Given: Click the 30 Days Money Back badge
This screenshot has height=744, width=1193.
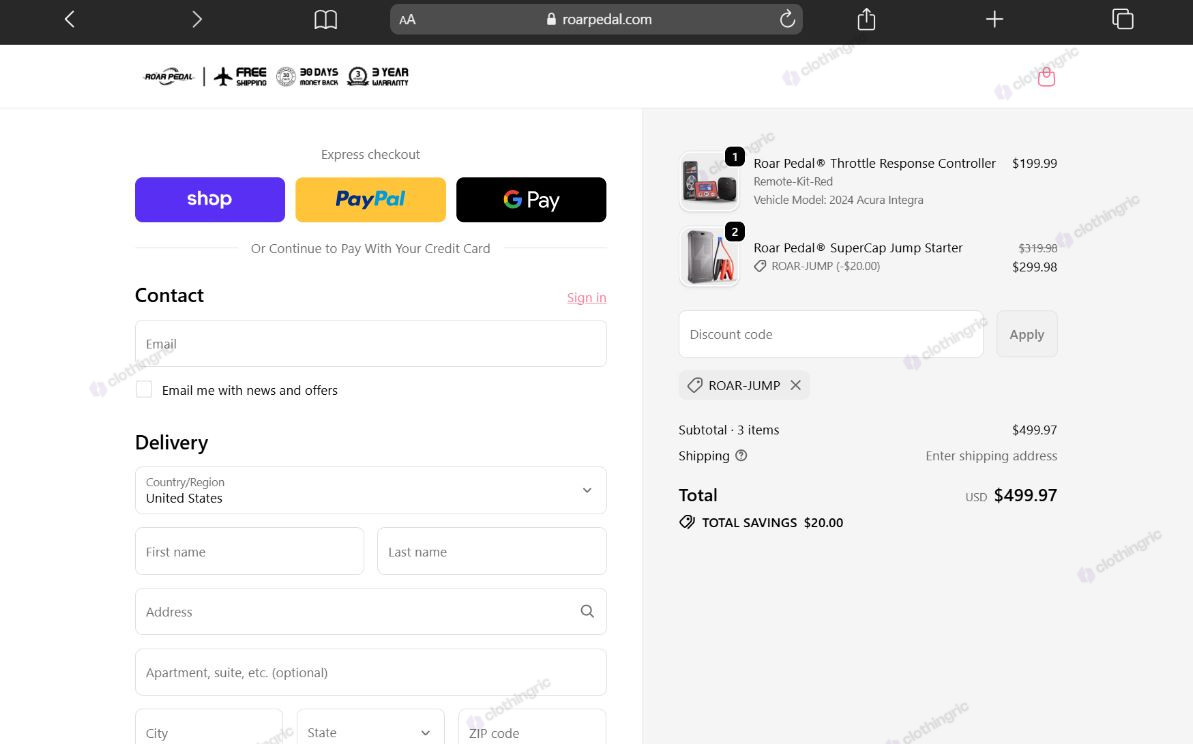Looking at the screenshot, I should click(307, 76).
